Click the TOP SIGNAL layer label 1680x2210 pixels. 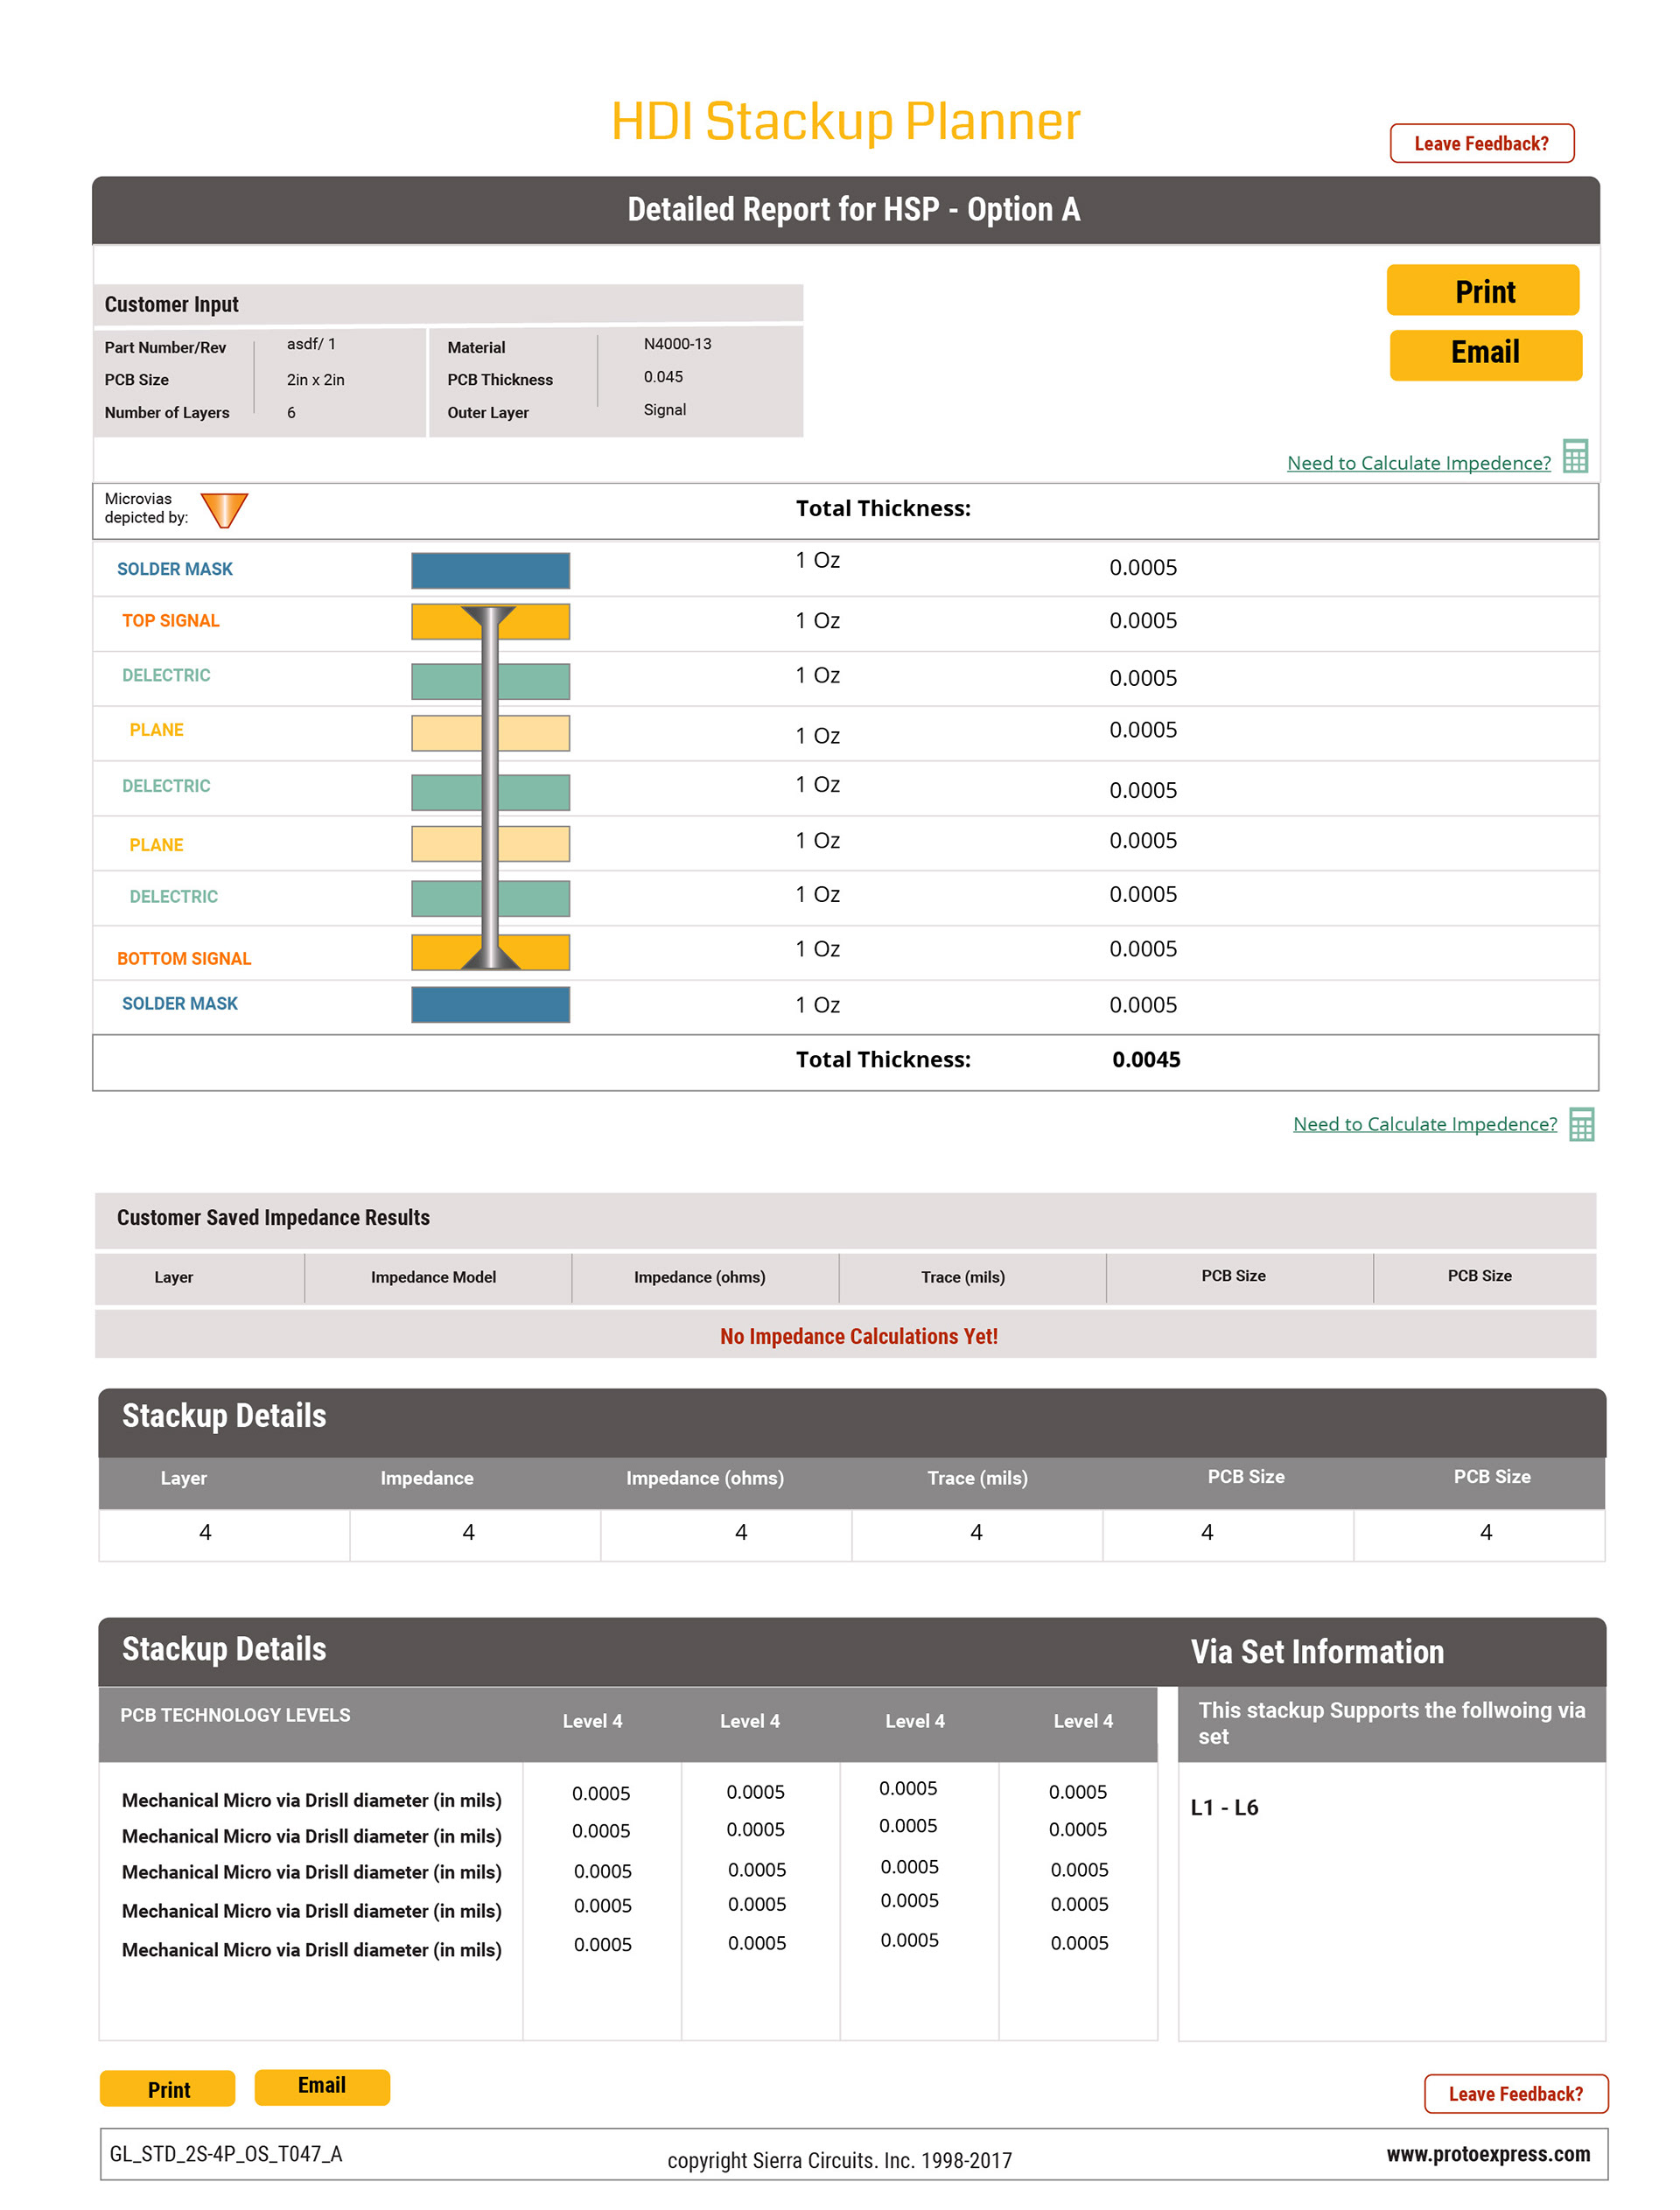[171, 621]
